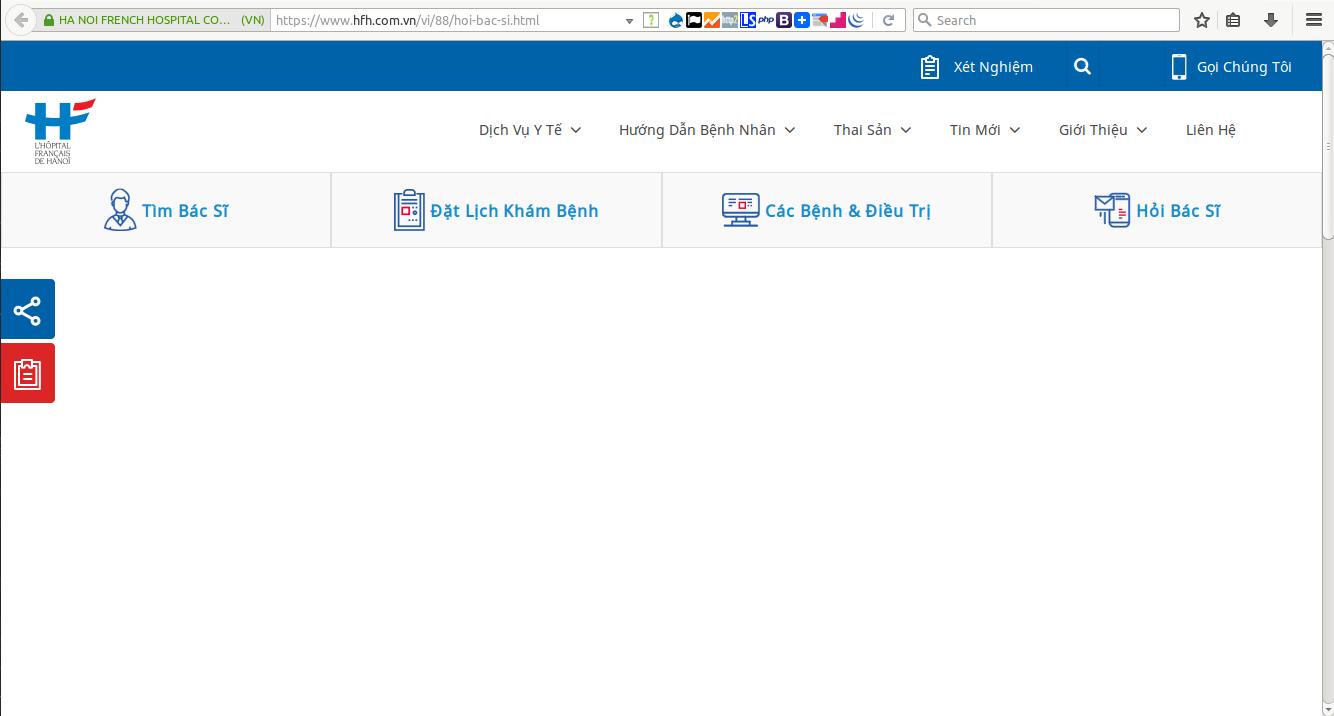Open the Liên Hệ menu item

pos(1211,130)
